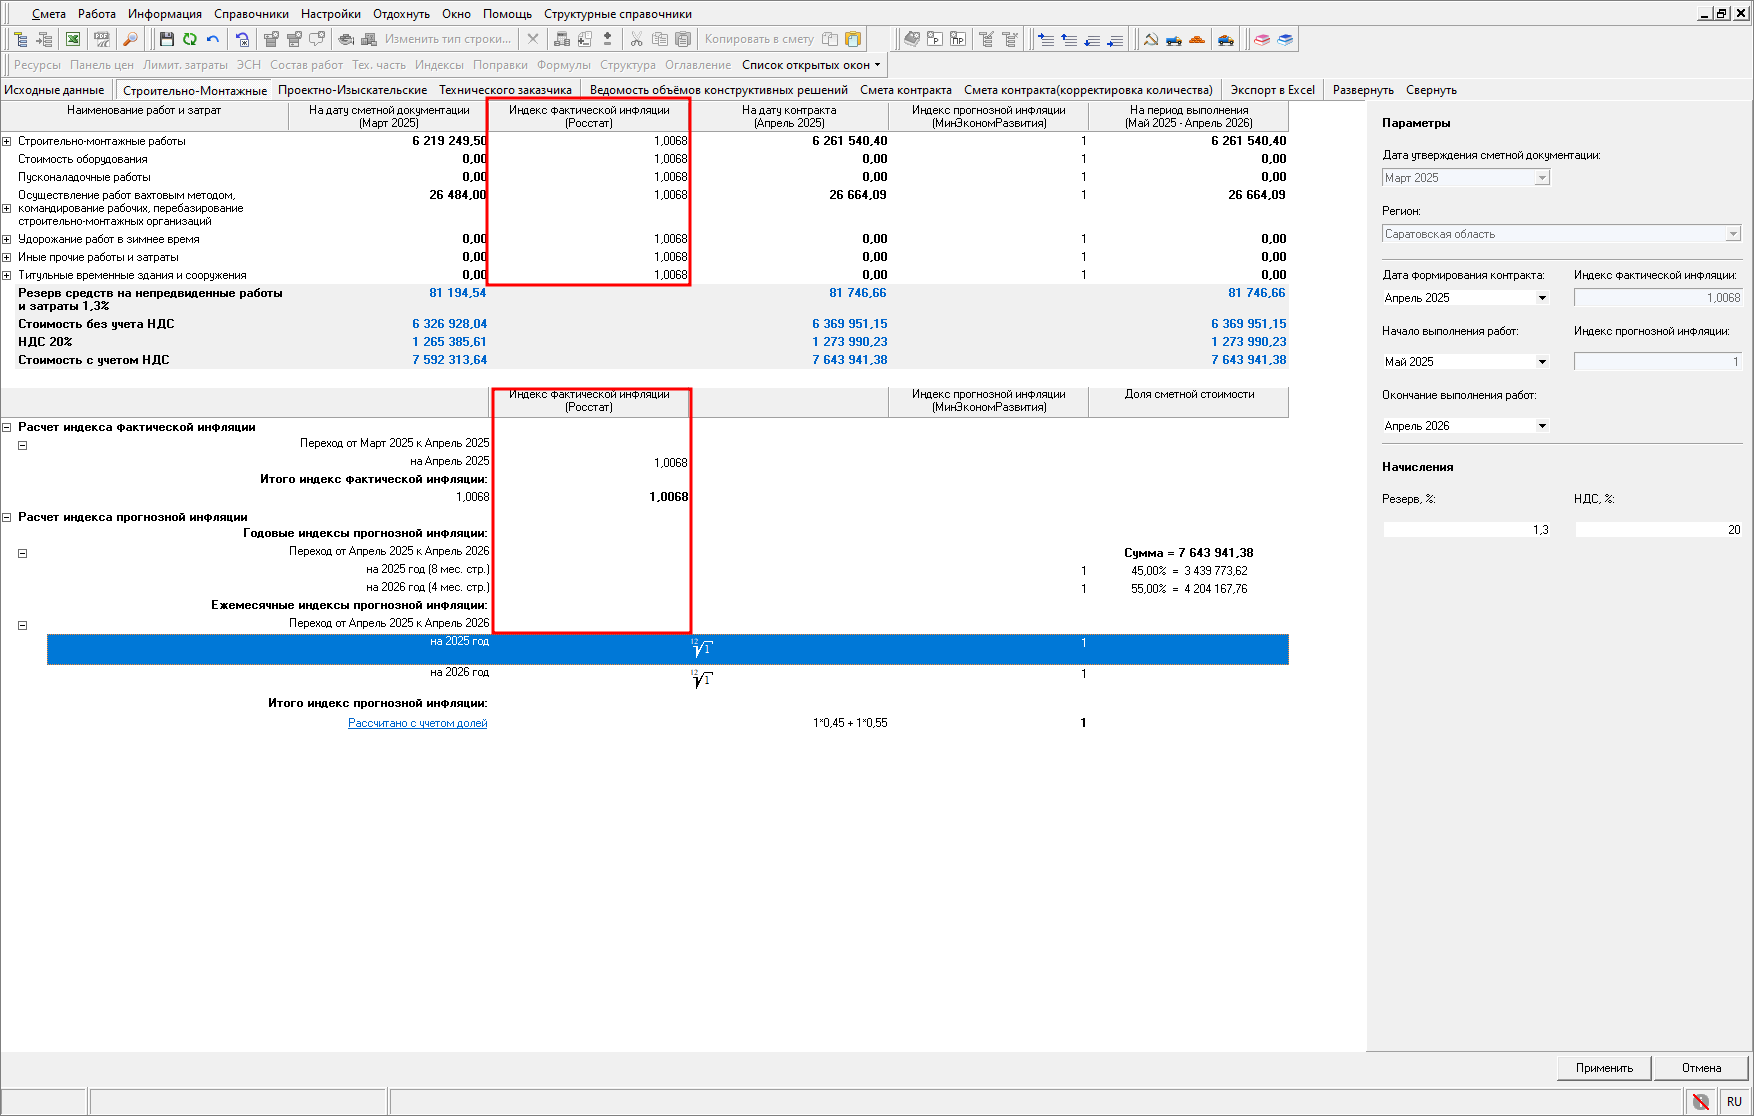
Task: Click the blue undo arrow icon
Action: (x=213, y=39)
